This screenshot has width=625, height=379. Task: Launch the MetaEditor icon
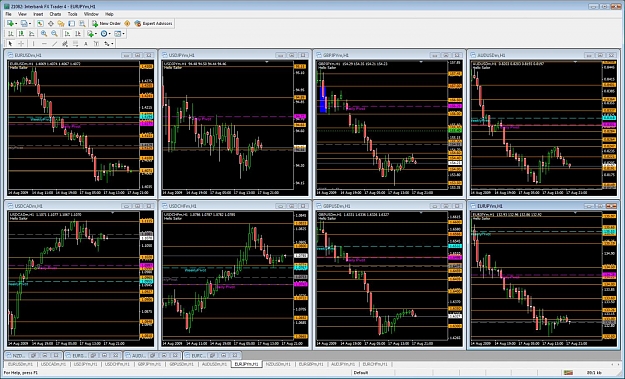click(127, 24)
